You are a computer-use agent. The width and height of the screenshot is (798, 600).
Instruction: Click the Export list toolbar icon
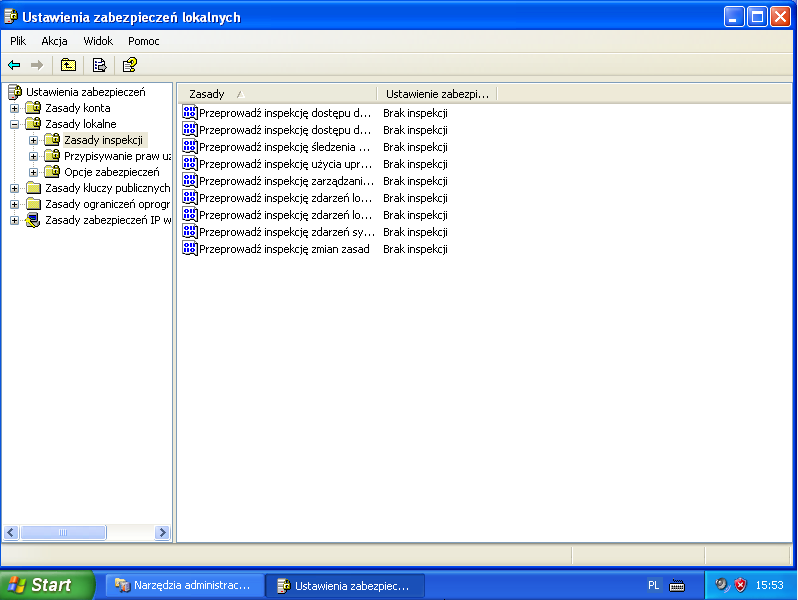tap(99, 65)
